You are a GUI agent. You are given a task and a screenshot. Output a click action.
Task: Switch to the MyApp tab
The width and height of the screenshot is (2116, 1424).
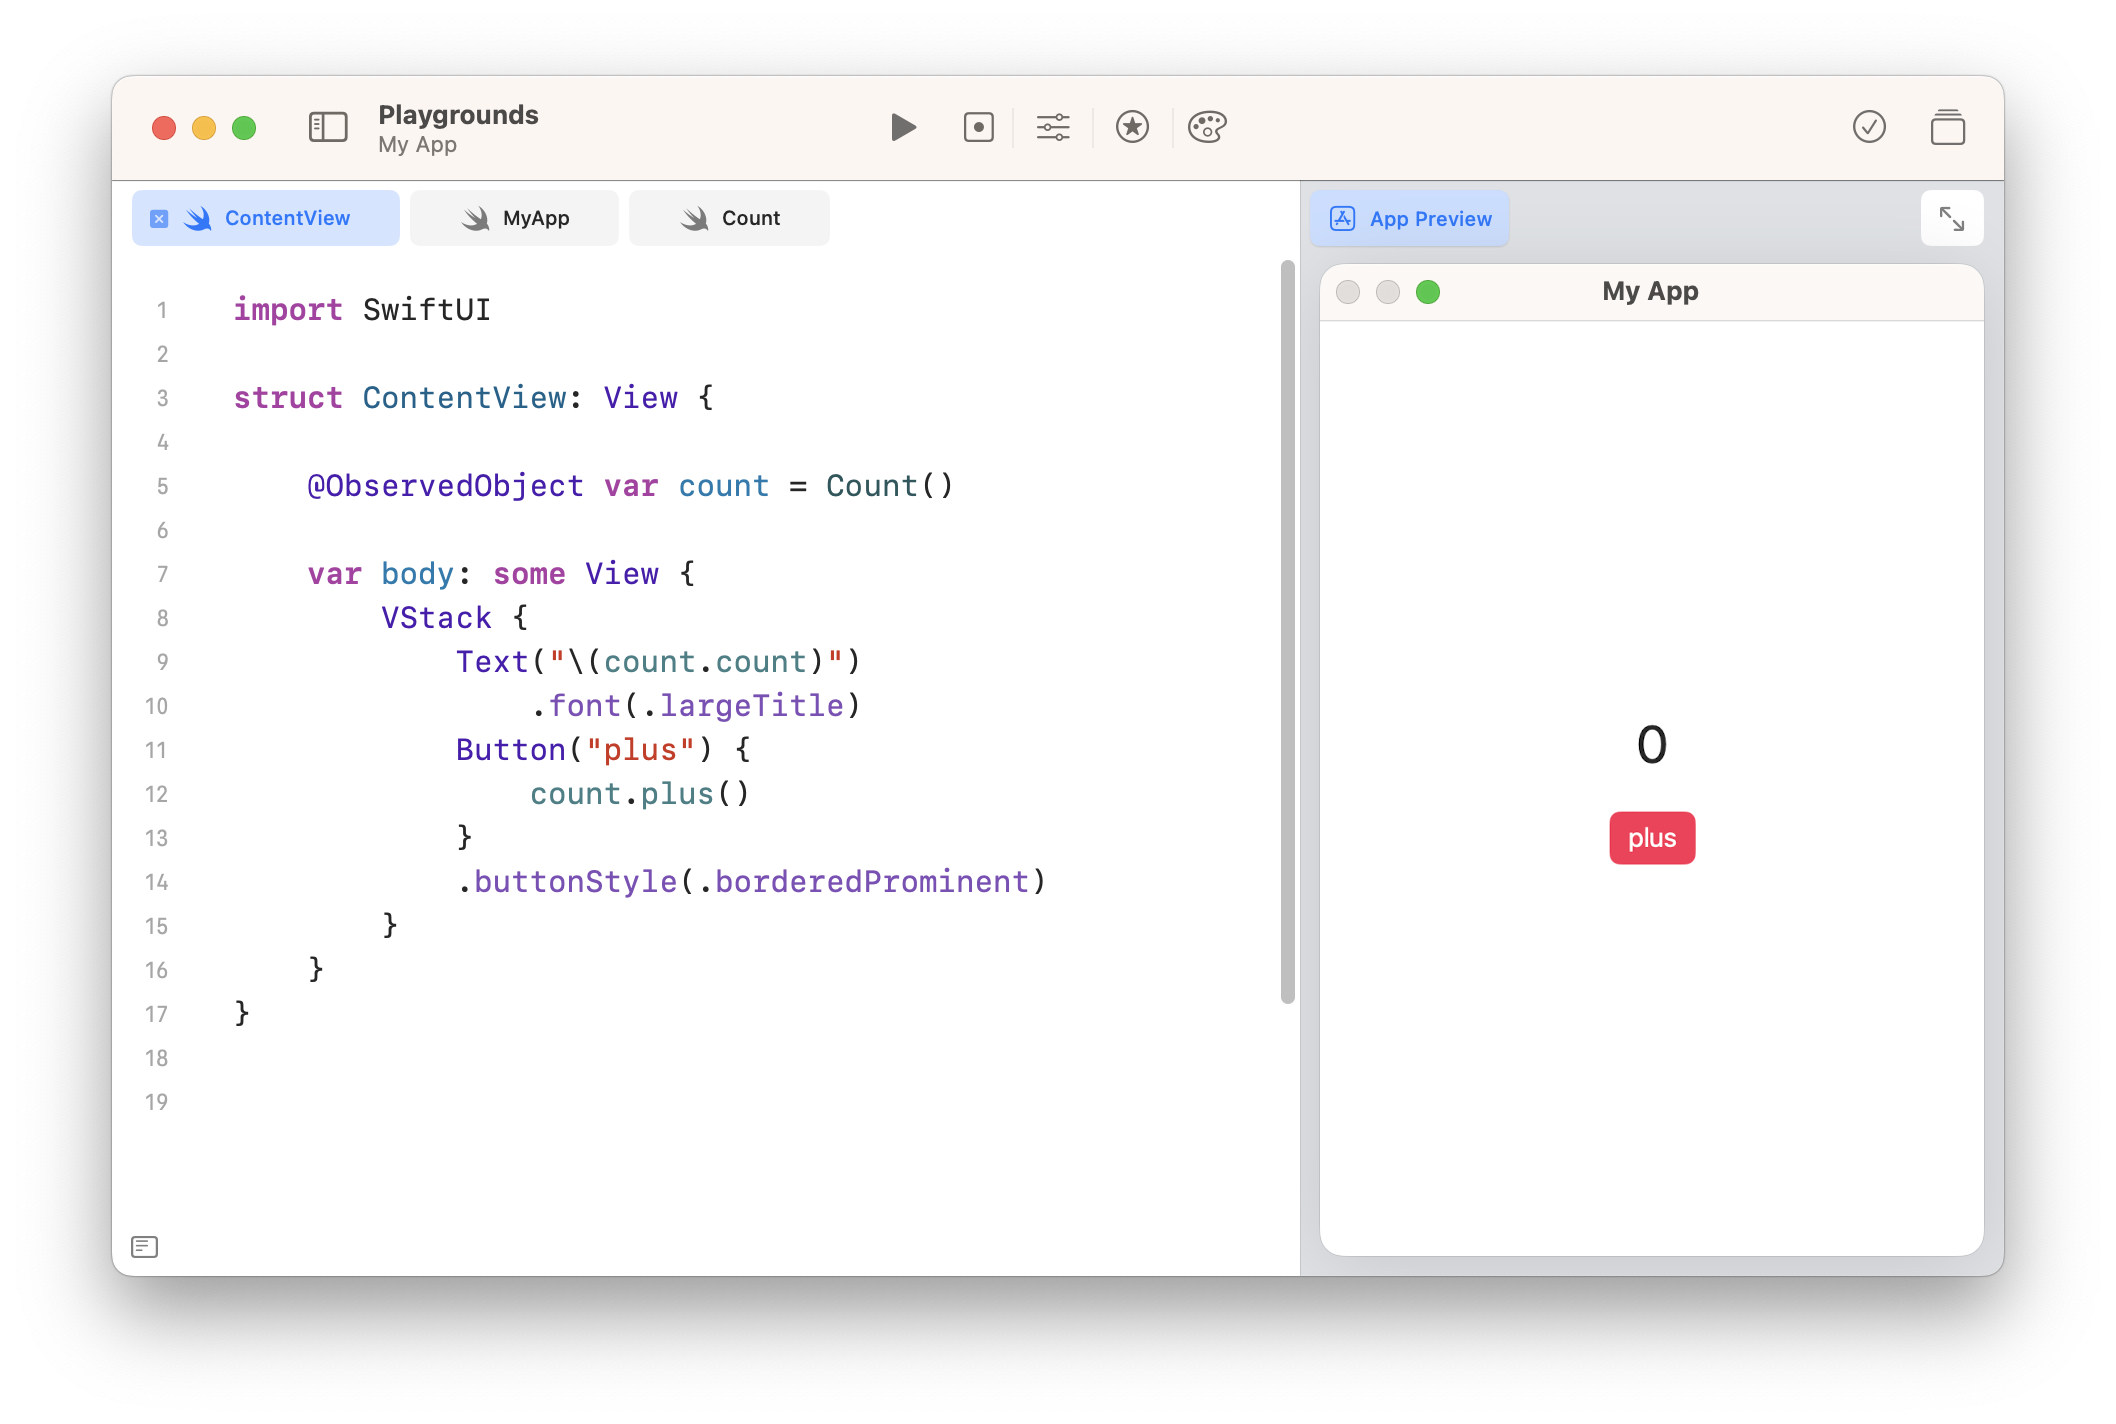515,218
